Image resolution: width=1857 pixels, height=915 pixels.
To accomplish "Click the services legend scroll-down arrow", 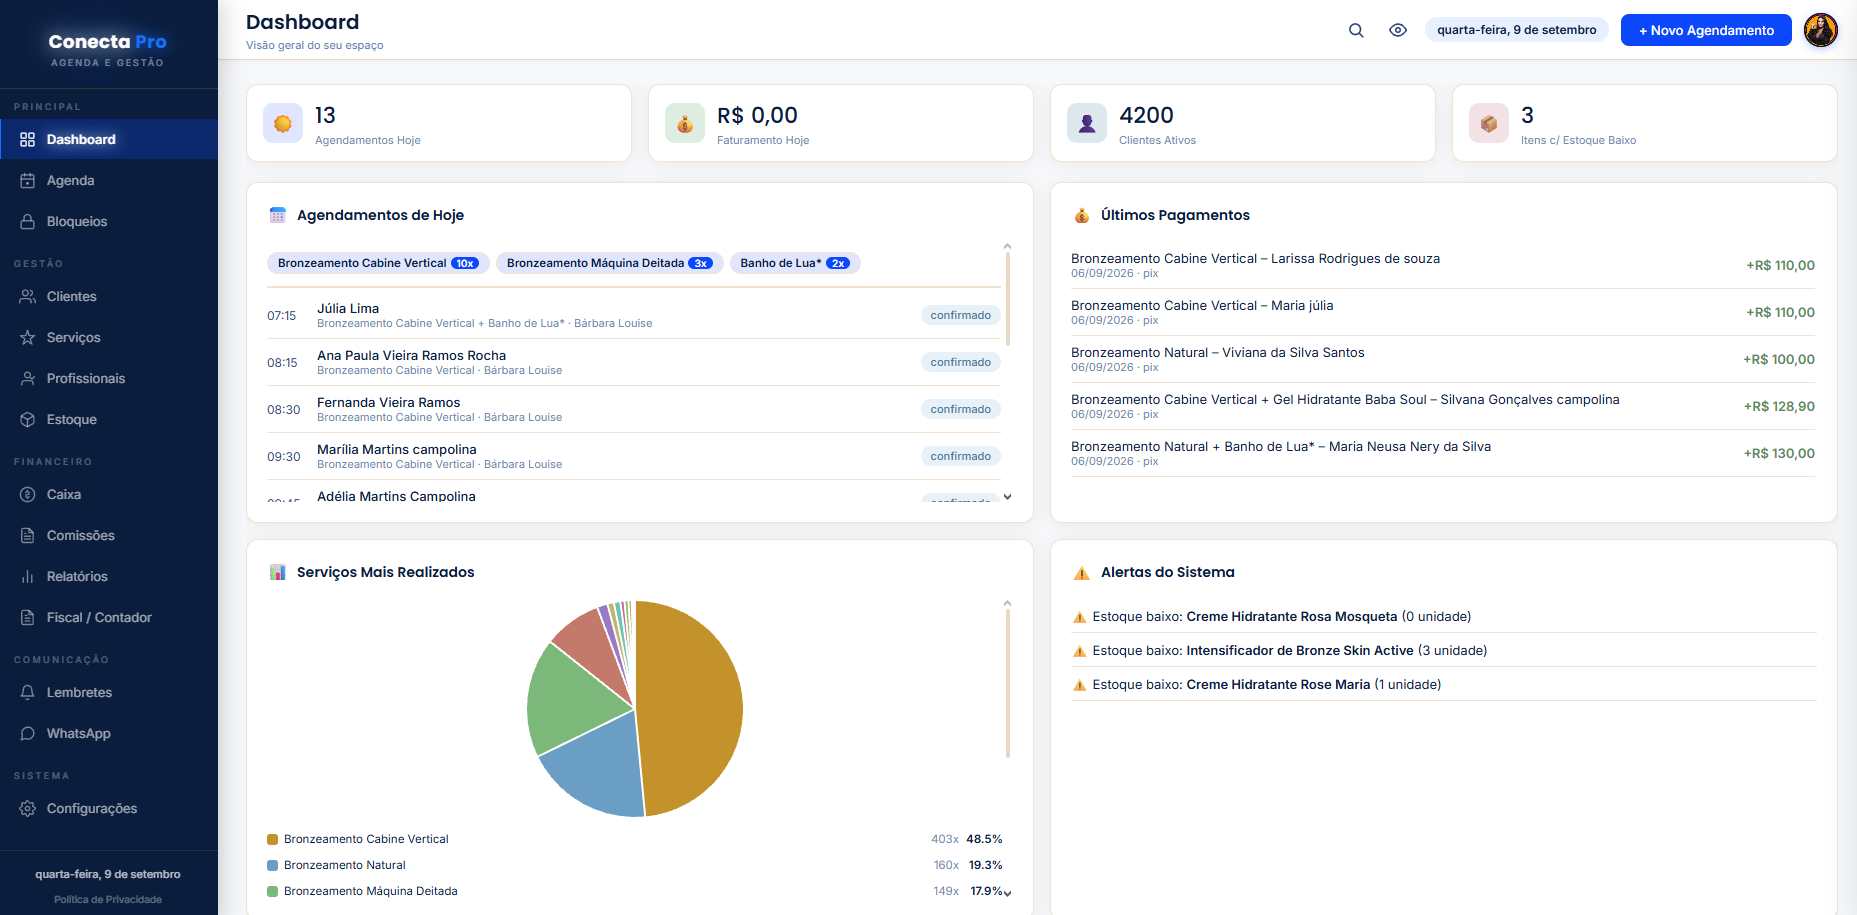I will coord(1007,893).
